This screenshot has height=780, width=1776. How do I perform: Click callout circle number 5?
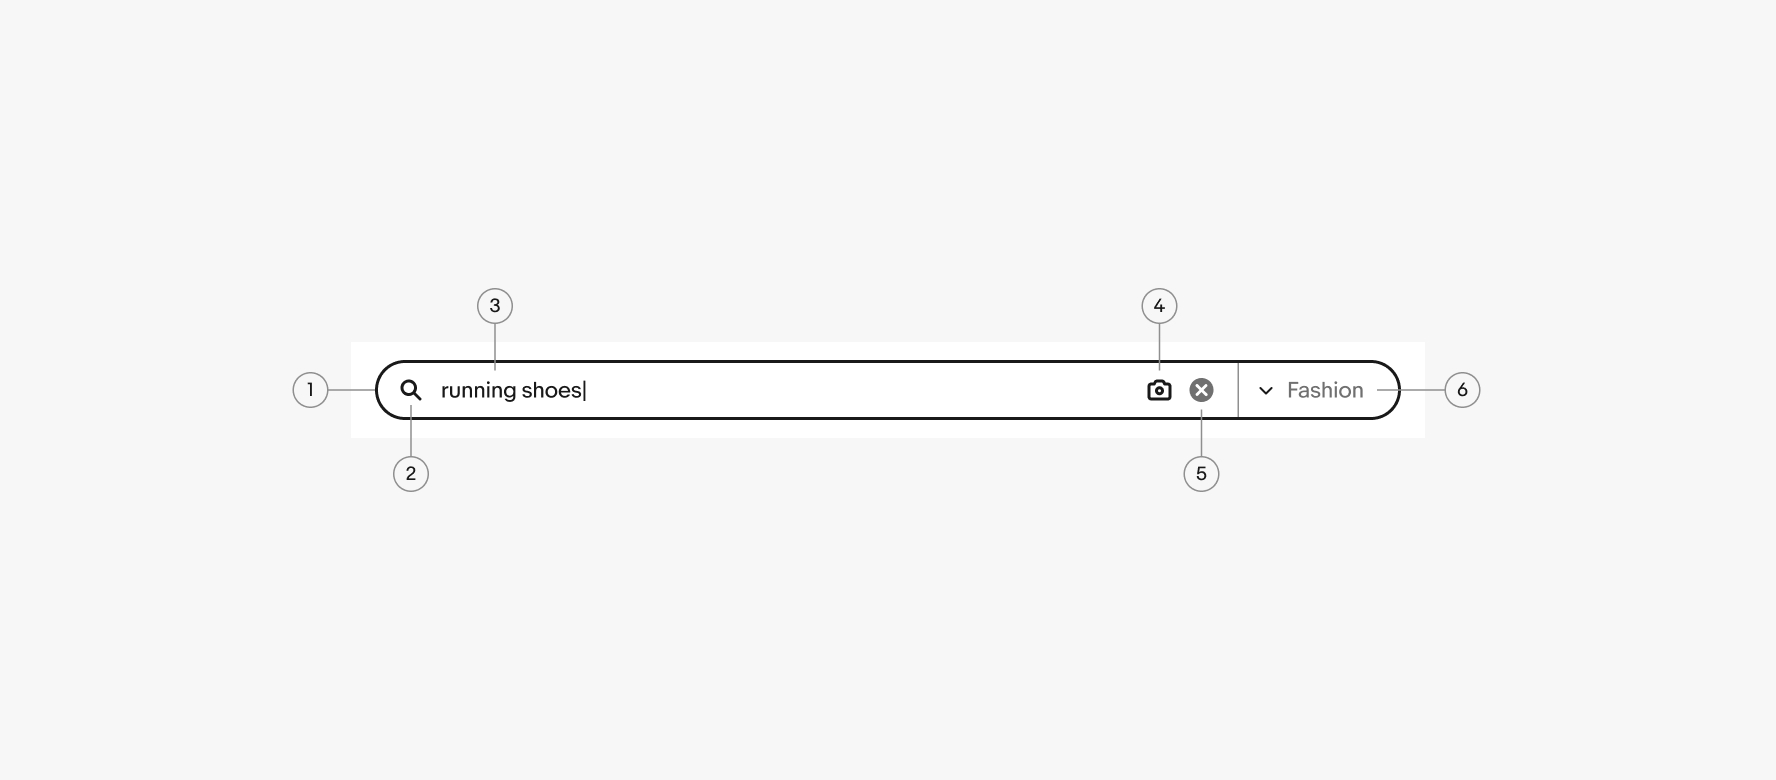(1201, 474)
